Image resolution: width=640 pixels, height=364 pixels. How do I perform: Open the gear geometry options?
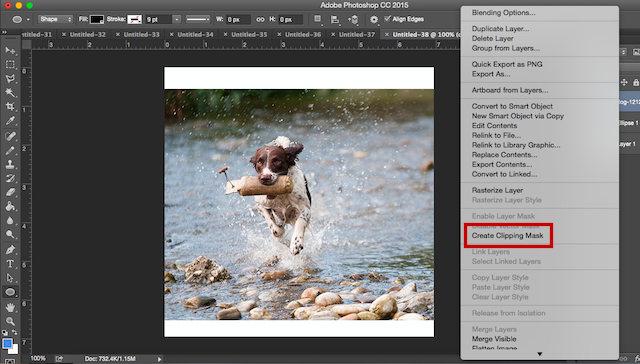pyautogui.click(x=374, y=19)
